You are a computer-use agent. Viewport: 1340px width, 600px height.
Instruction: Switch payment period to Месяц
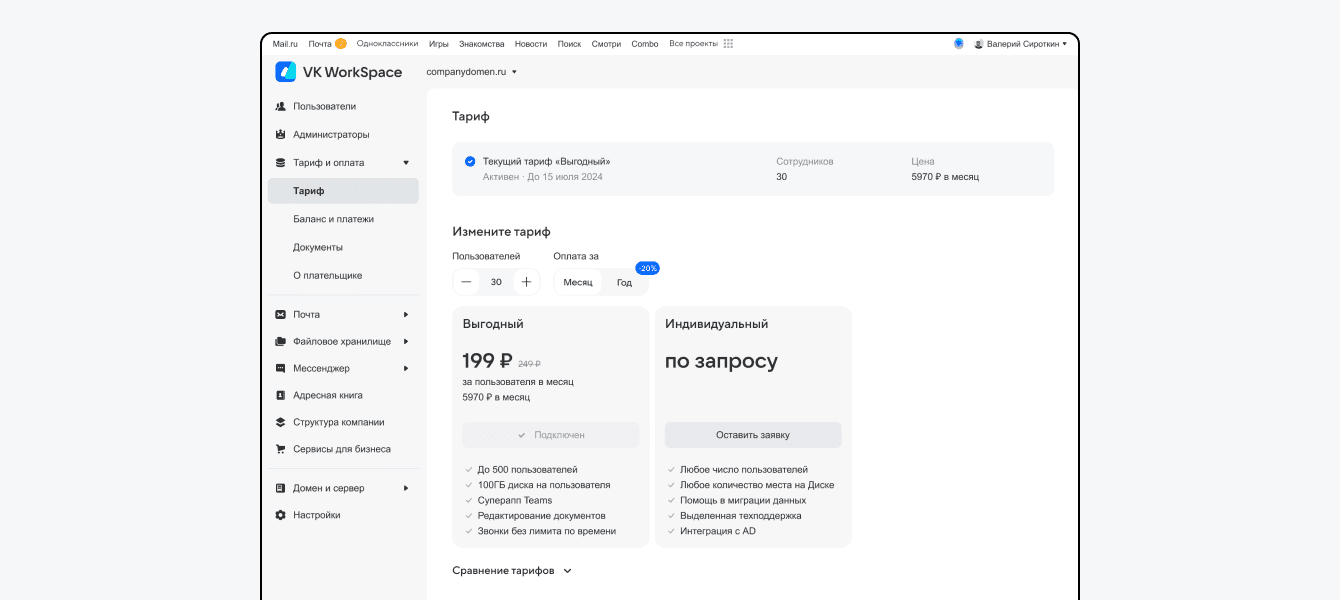click(x=578, y=282)
